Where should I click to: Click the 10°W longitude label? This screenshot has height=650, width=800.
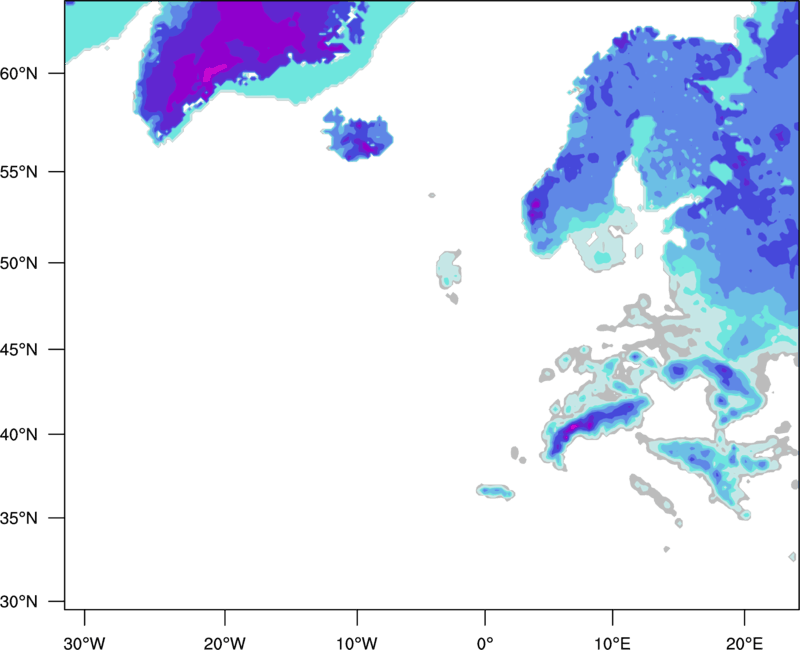pyautogui.click(x=357, y=643)
